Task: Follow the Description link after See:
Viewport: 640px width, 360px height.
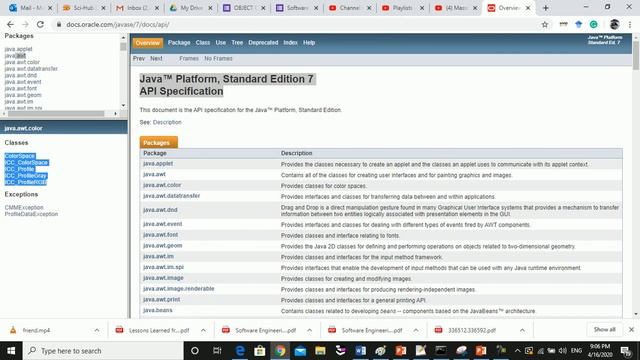Action: tap(167, 122)
